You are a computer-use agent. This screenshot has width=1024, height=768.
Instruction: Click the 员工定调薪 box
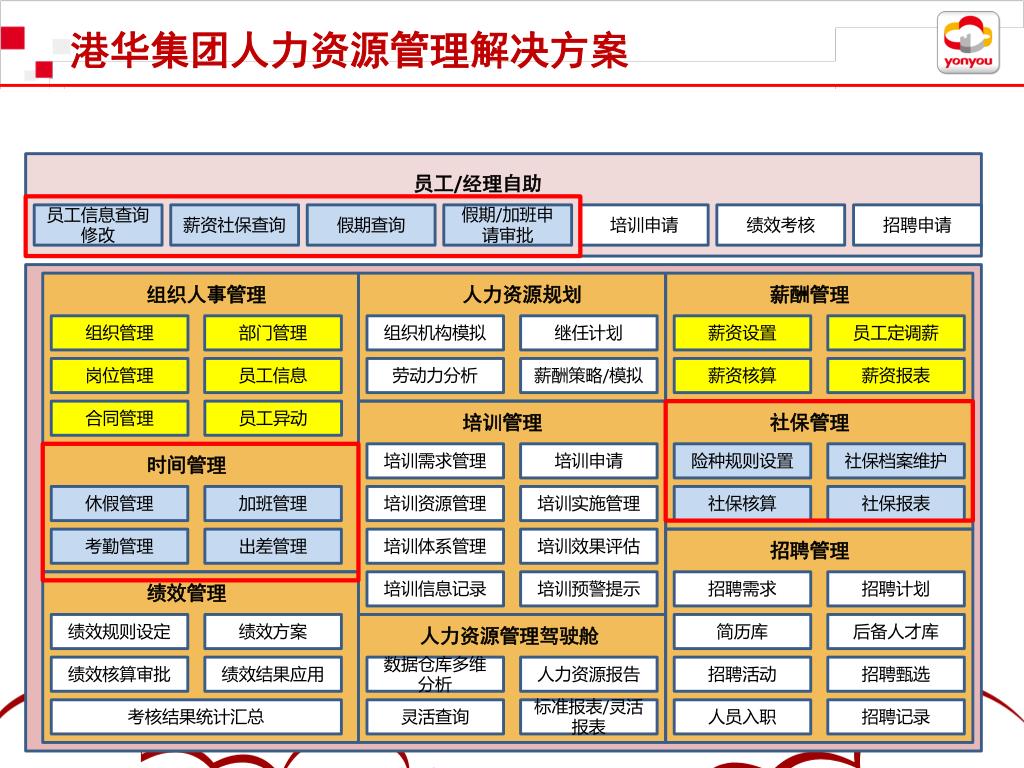(895, 333)
